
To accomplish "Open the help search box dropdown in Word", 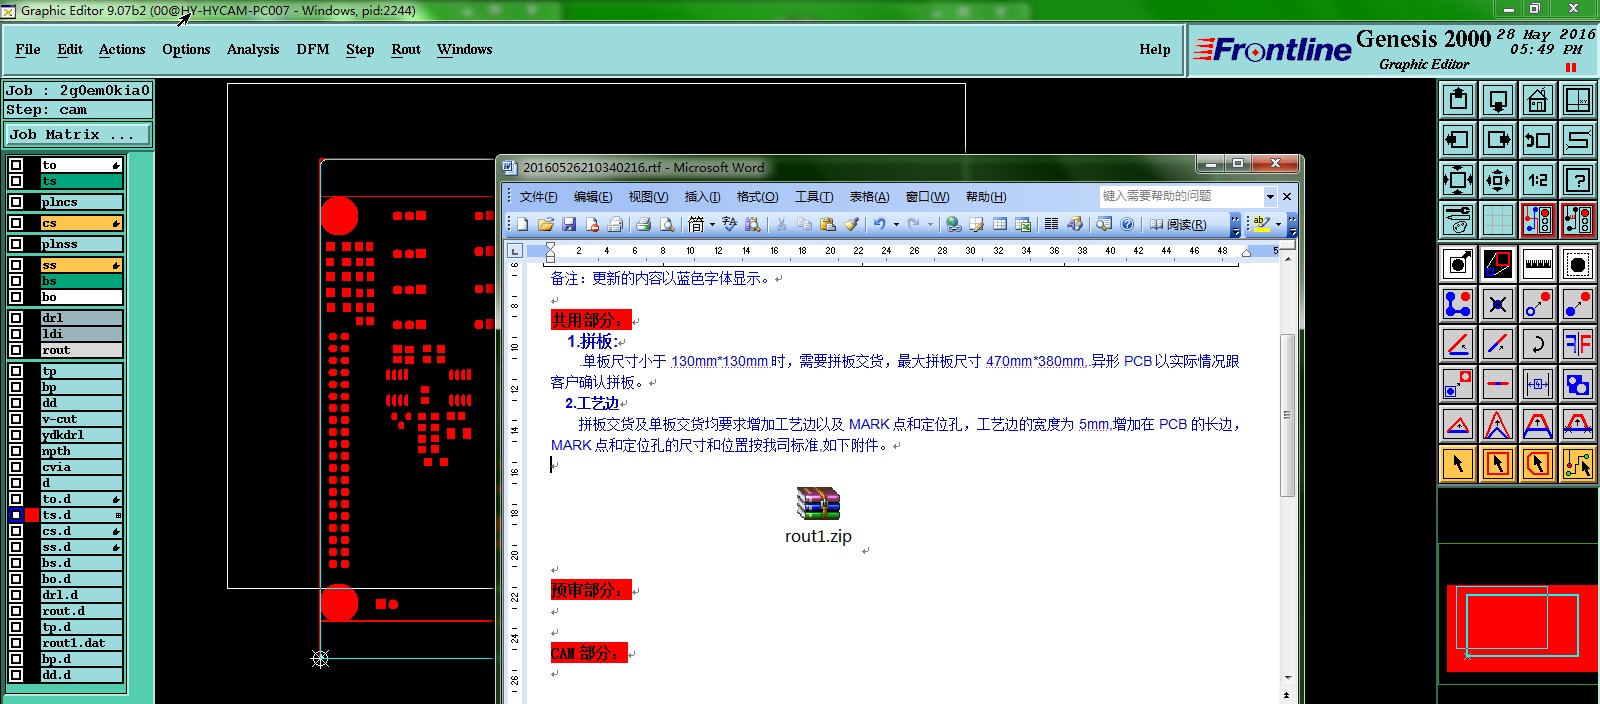I will [x=1270, y=196].
